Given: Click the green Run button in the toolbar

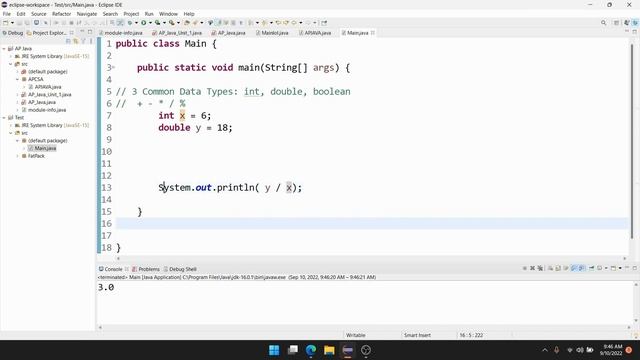Looking at the screenshot, I should click(144, 23).
